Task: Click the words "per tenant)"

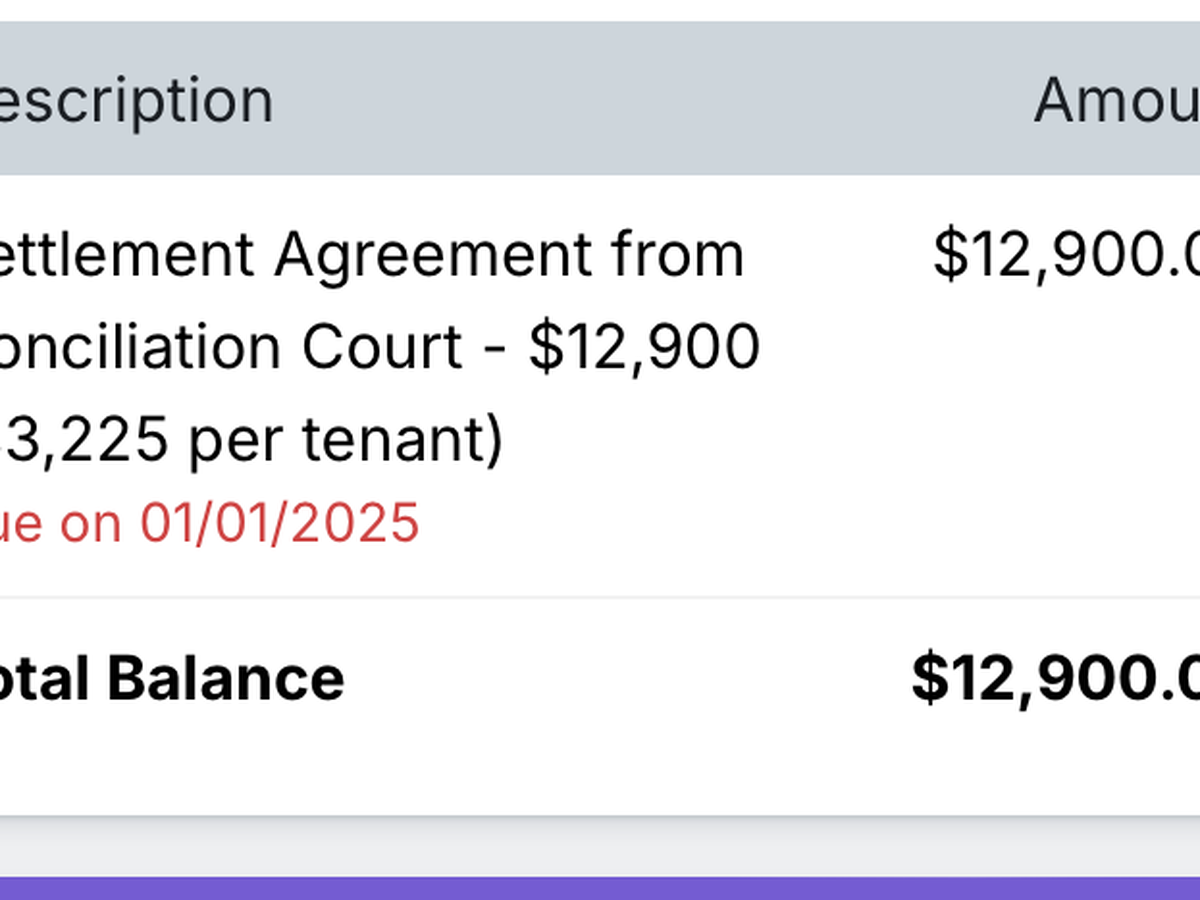Action: [x=345, y=440]
